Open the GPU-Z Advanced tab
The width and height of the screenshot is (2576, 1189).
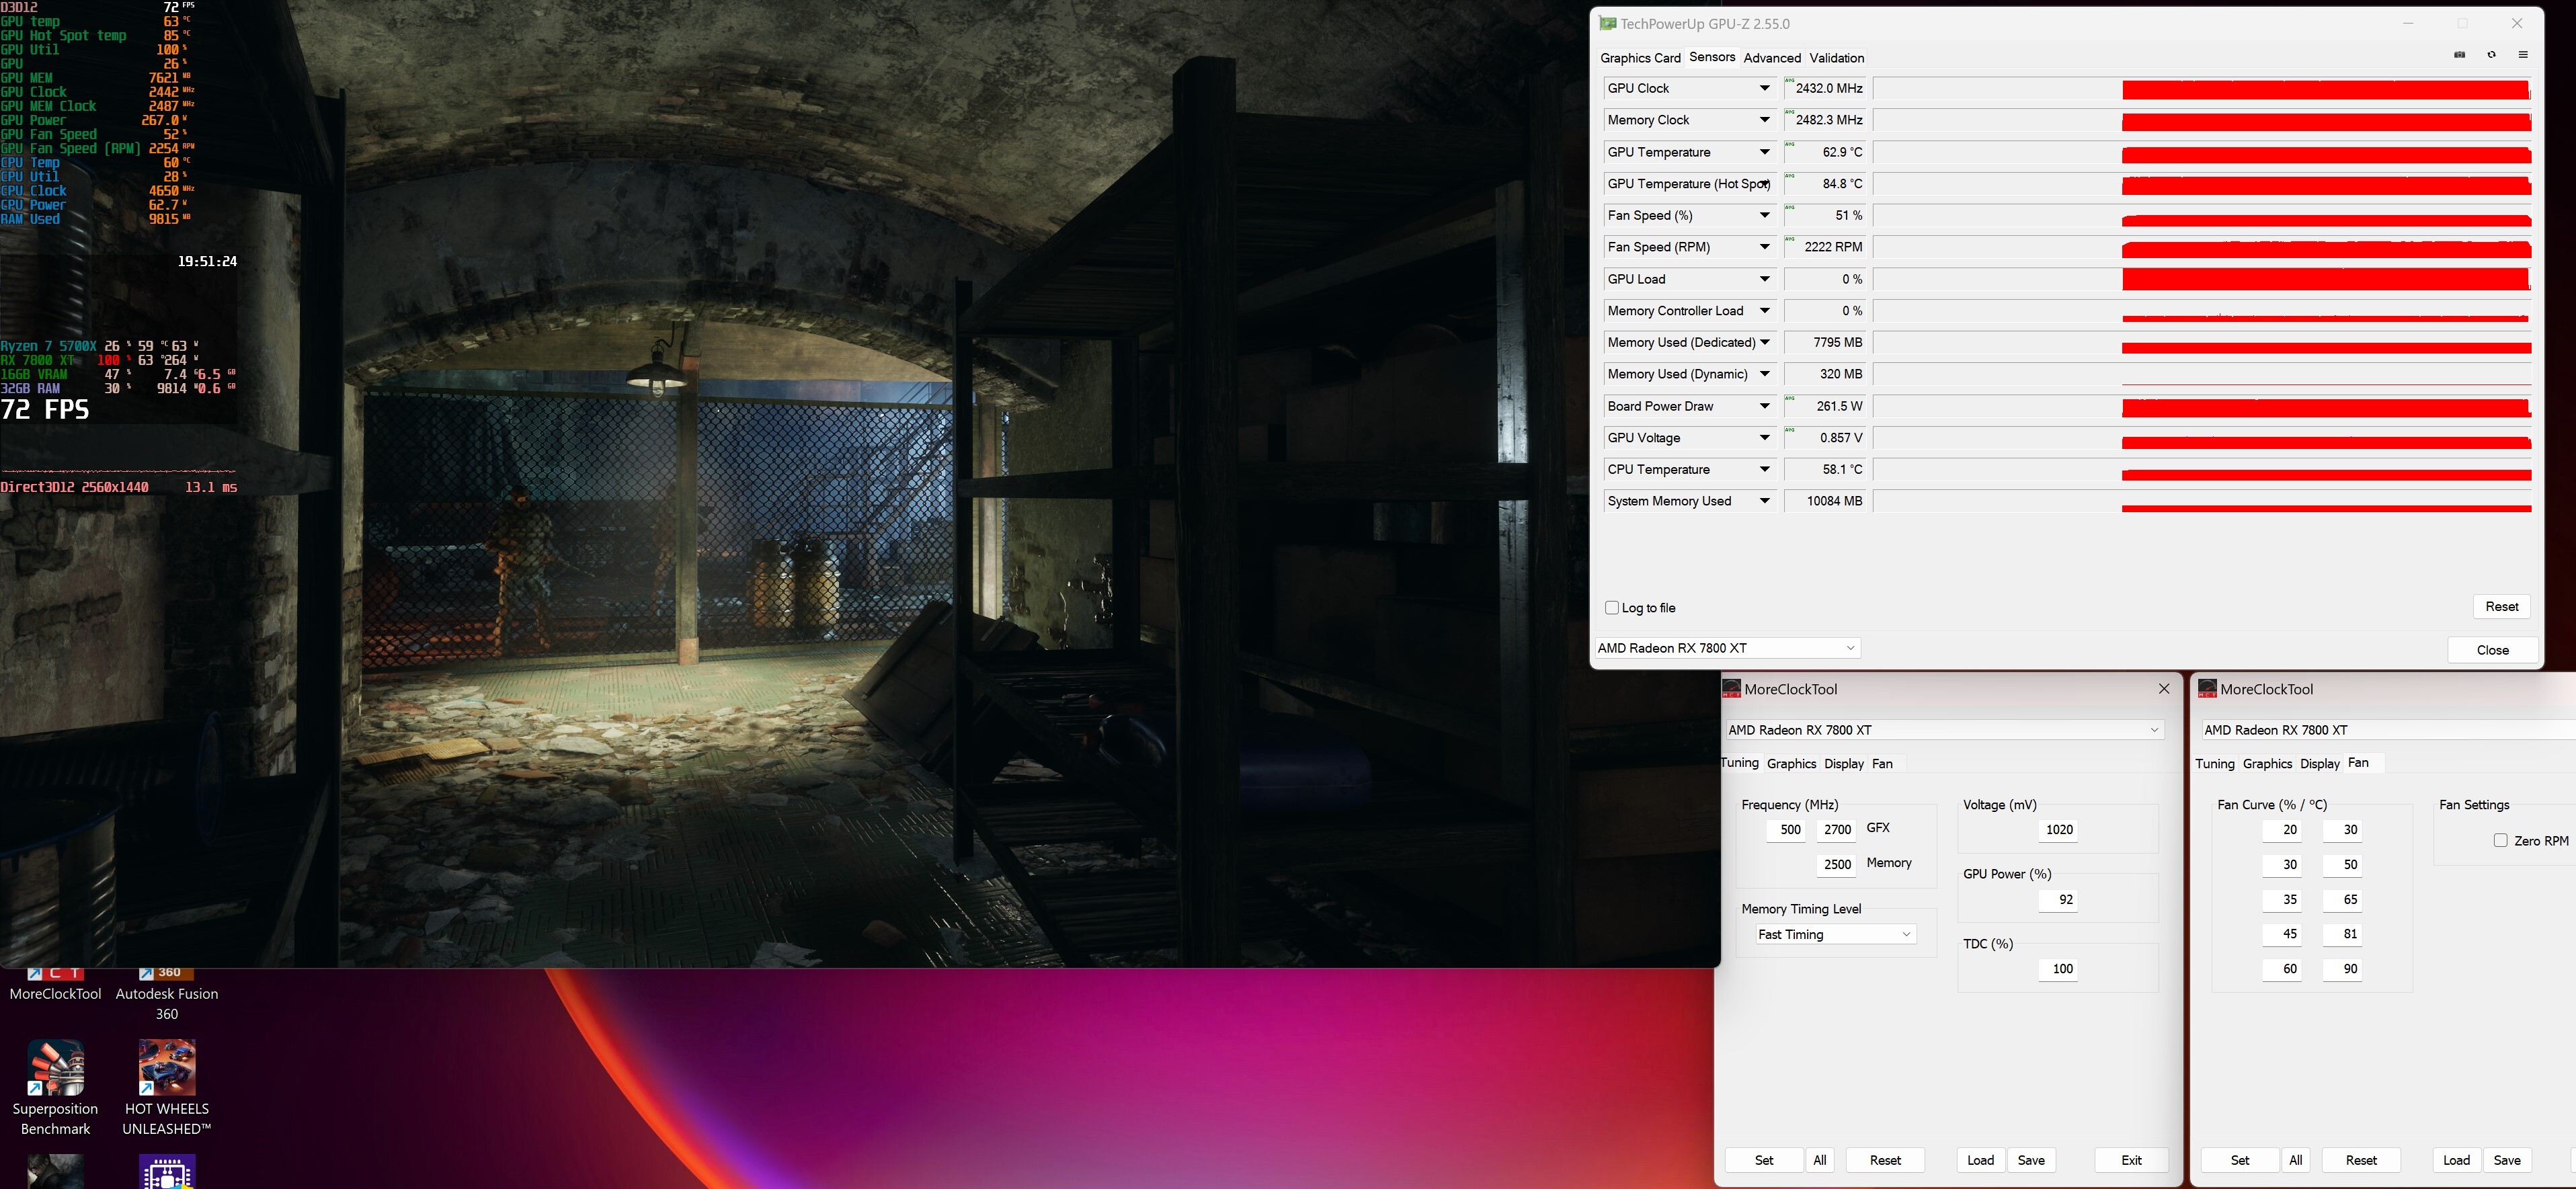point(1772,58)
